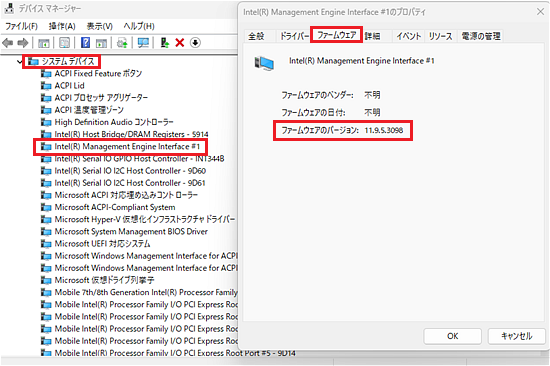Click the Forward arrow toolbar icon
This screenshot has height=366, width=550.
23,43
